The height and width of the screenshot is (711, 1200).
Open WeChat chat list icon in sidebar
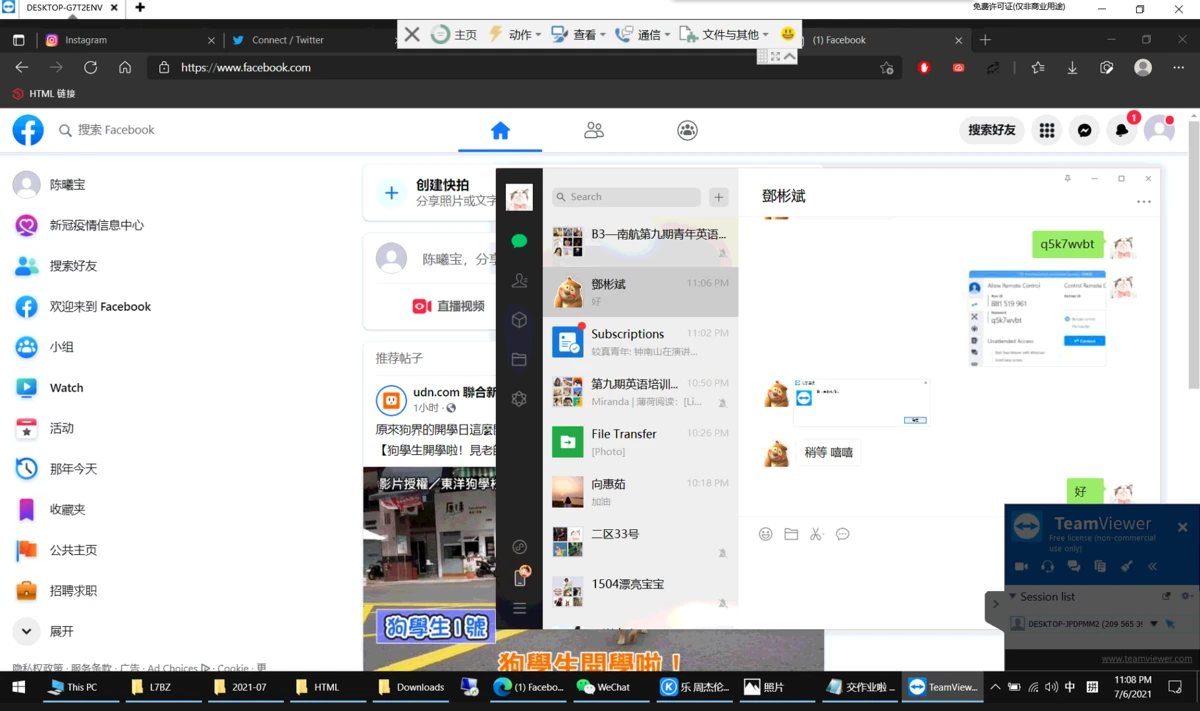(519, 240)
